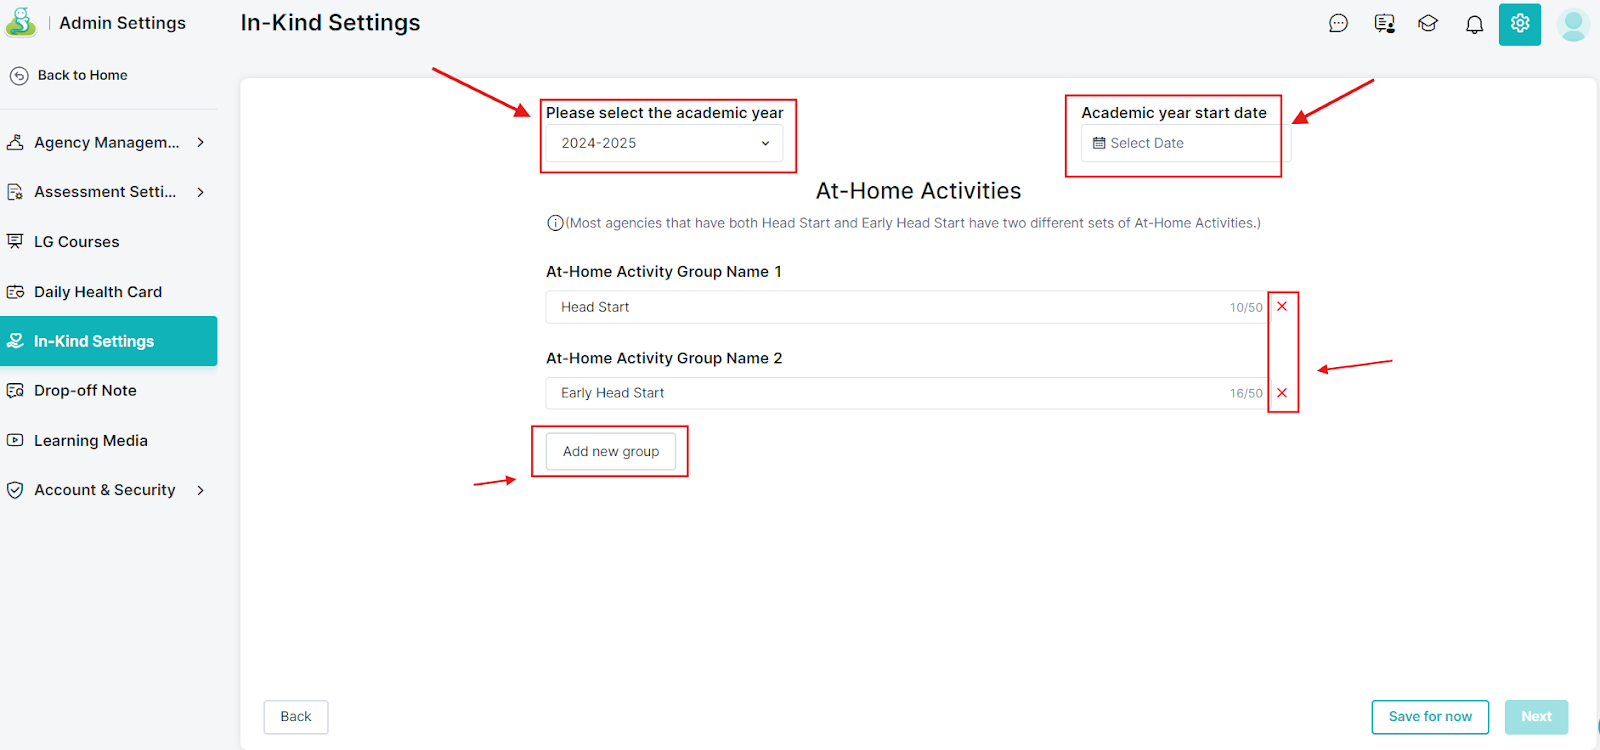
Task: Remove the Head Start group with X
Action: click(1282, 307)
